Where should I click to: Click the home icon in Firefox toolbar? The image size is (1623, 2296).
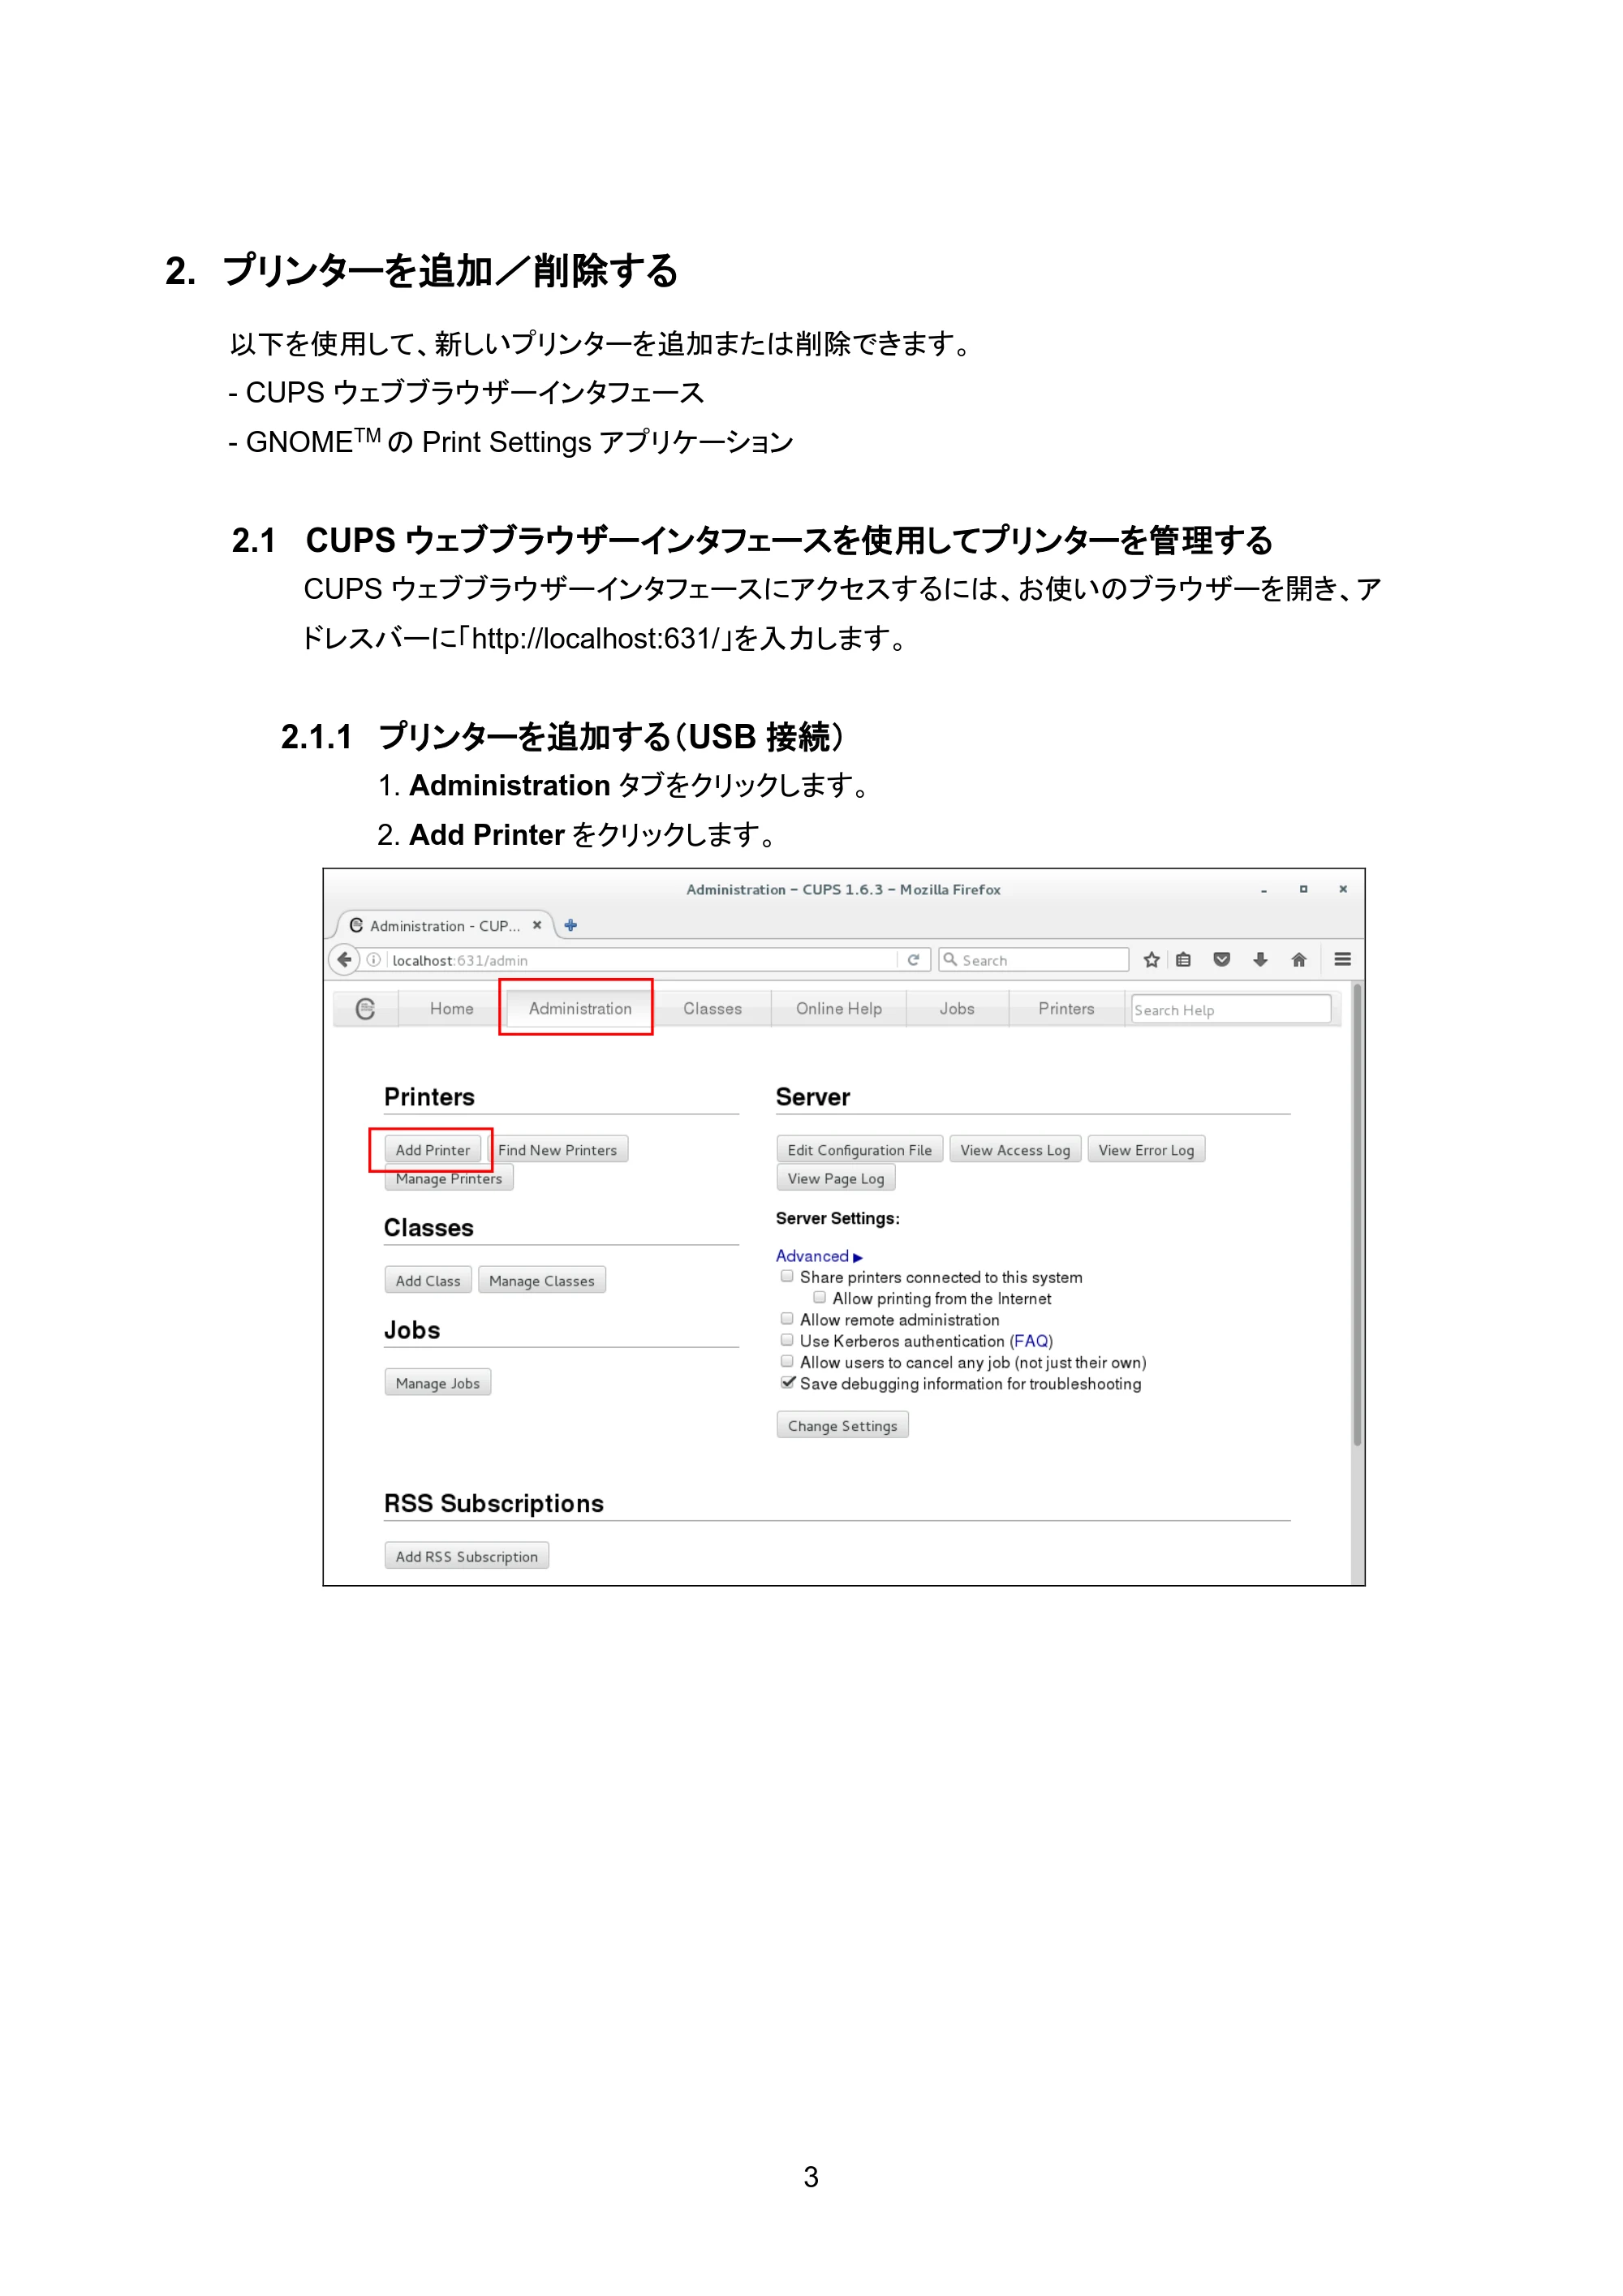(1298, 959)
